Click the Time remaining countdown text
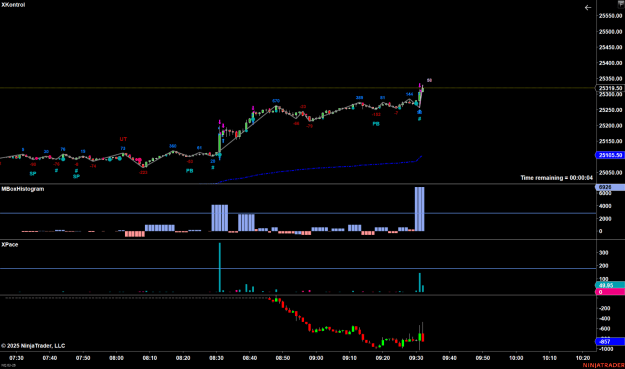The image size is (625, 369). point(556,178)
